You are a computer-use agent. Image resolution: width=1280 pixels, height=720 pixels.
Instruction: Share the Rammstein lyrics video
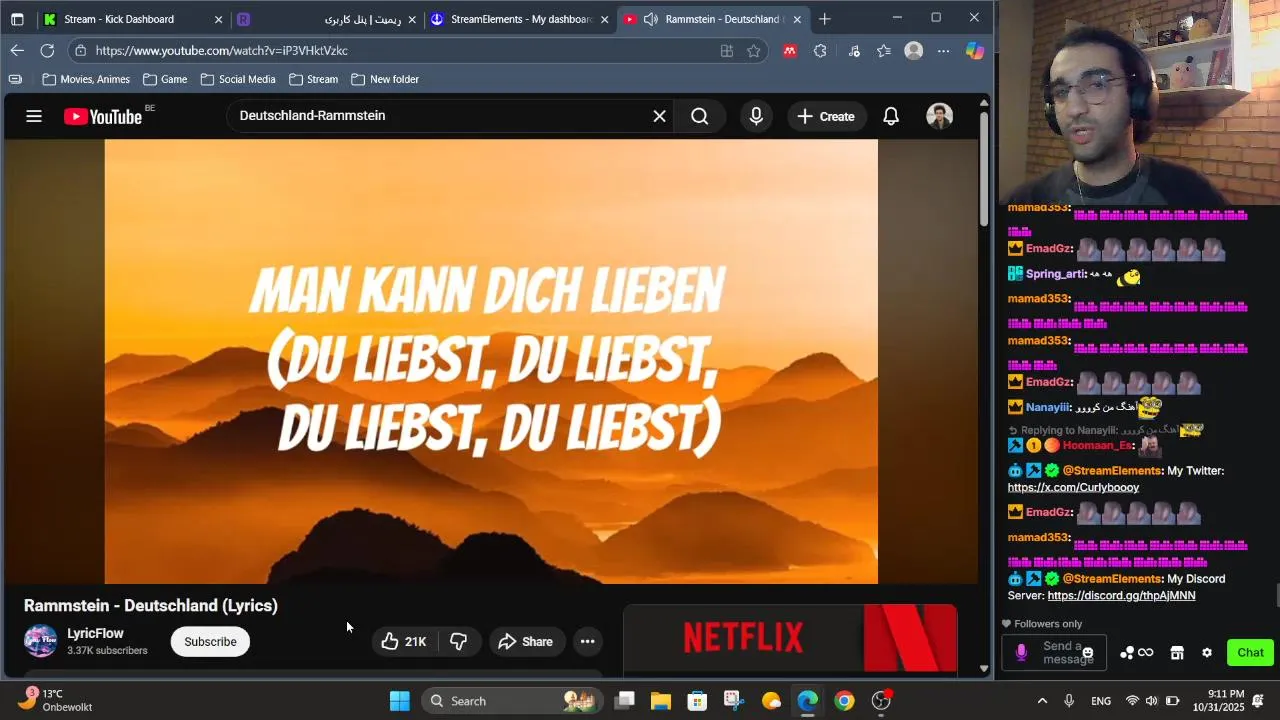point(526,641)
